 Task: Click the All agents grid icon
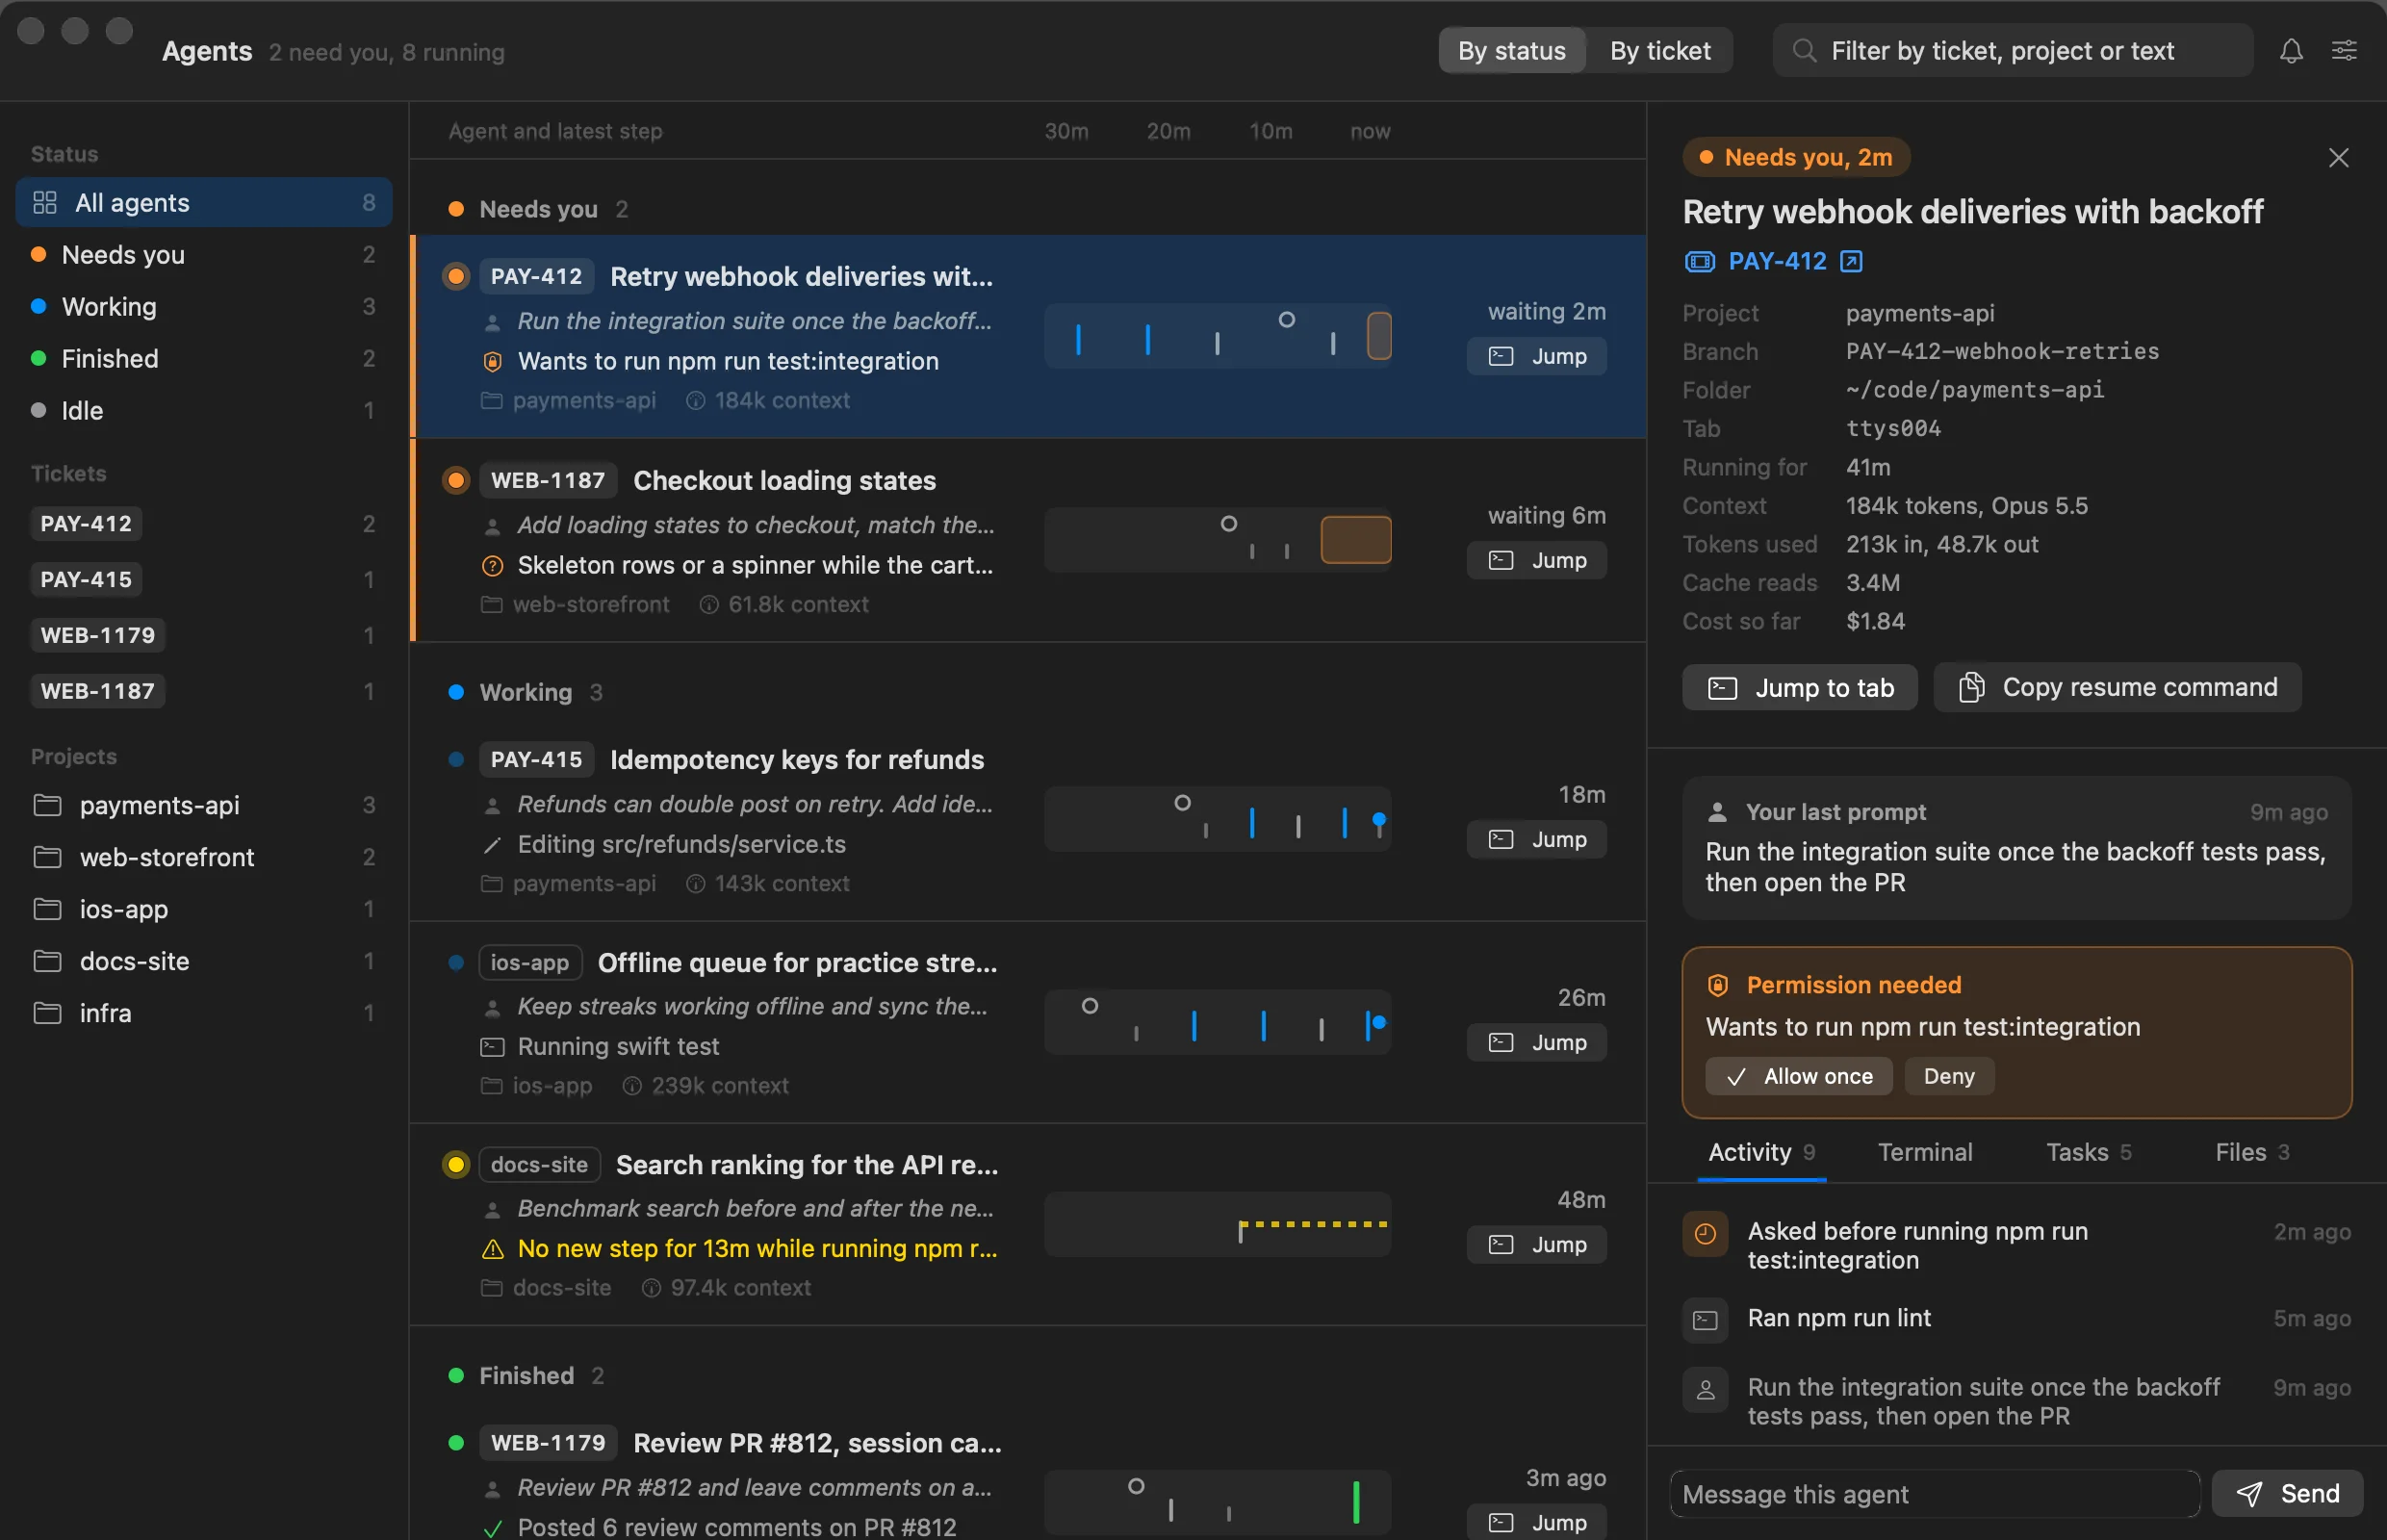click(x=45, y=203)
